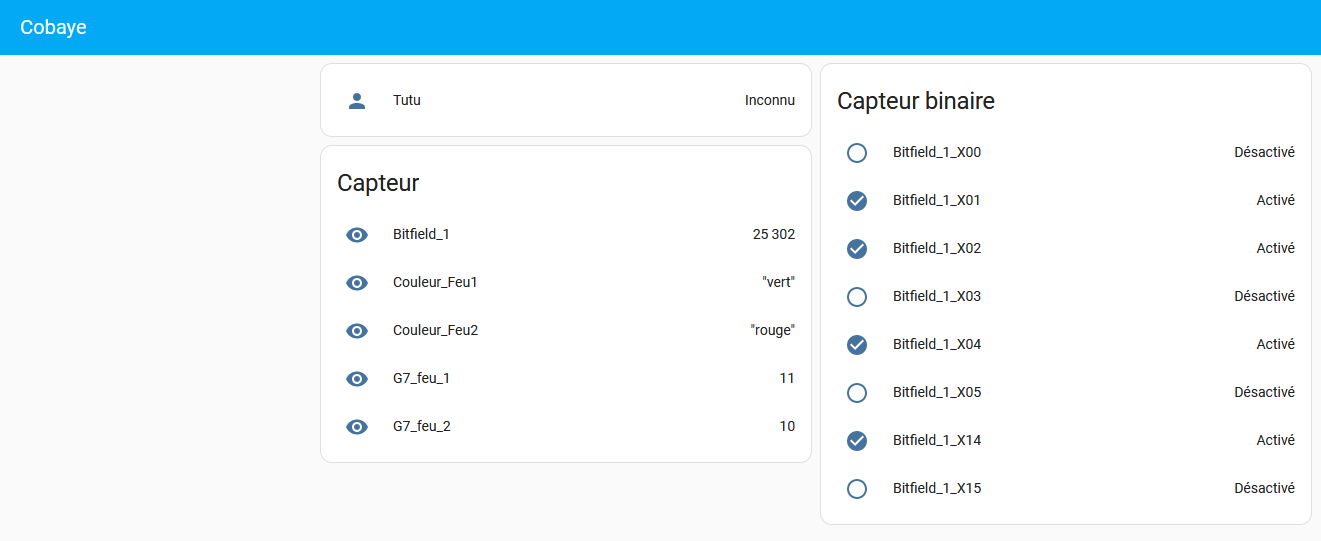1321x541 pixels.
Task: Open the Couleur_Feu2 "rouge" state
Action: (772, 330)
